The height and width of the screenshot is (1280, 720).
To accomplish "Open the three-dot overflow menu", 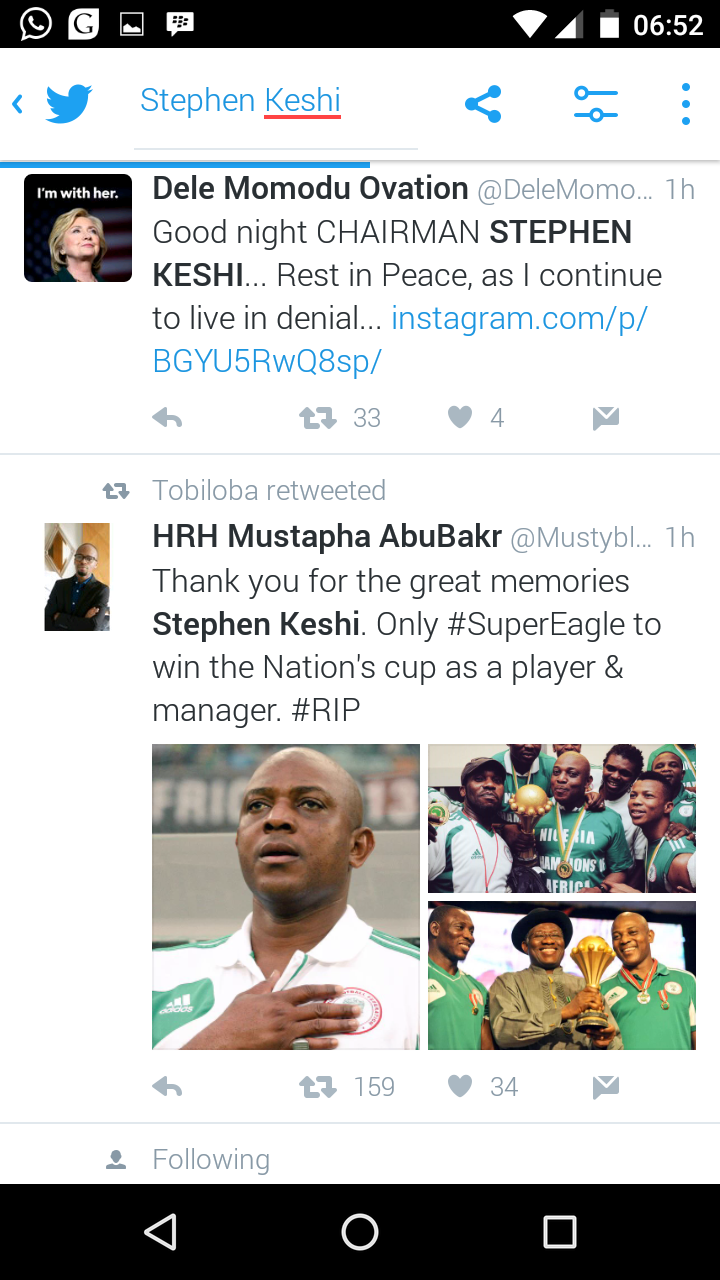I will pos(685,103).
